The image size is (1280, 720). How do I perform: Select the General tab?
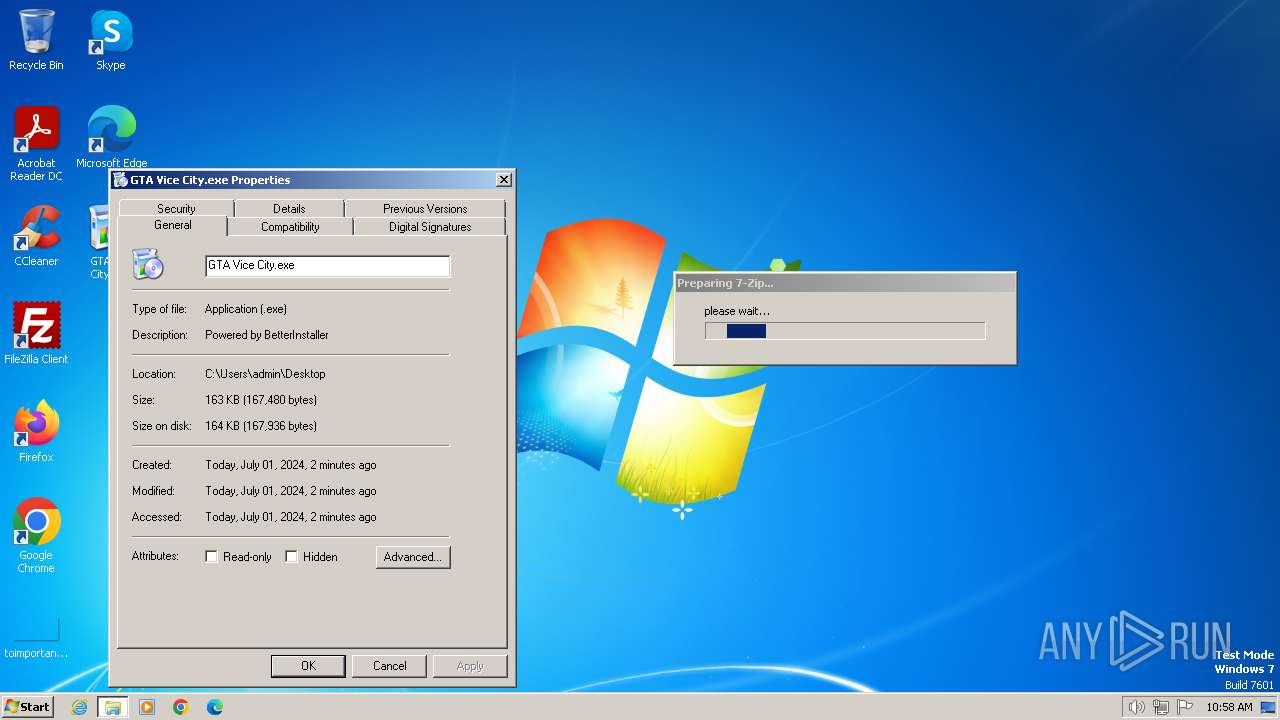(173, 226)
